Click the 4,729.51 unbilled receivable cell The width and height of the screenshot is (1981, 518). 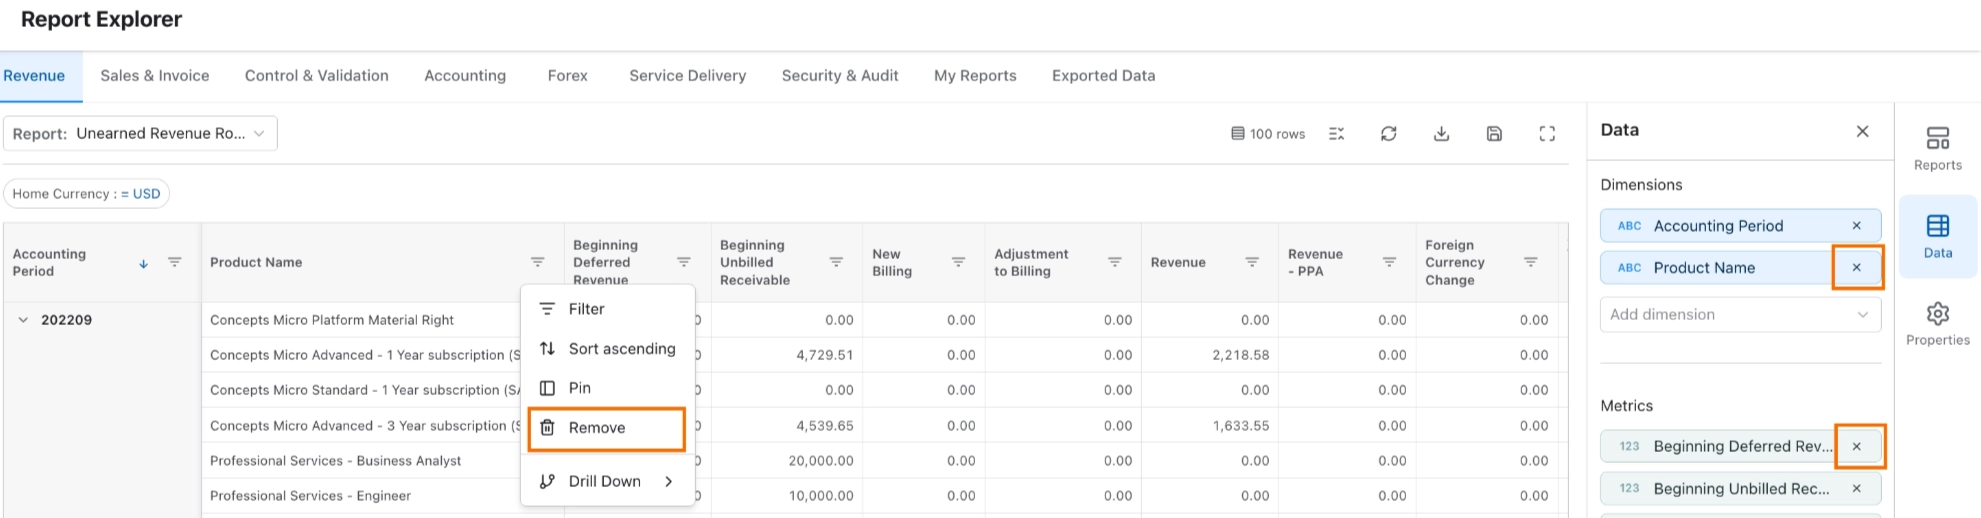click(x=824, y=355)
